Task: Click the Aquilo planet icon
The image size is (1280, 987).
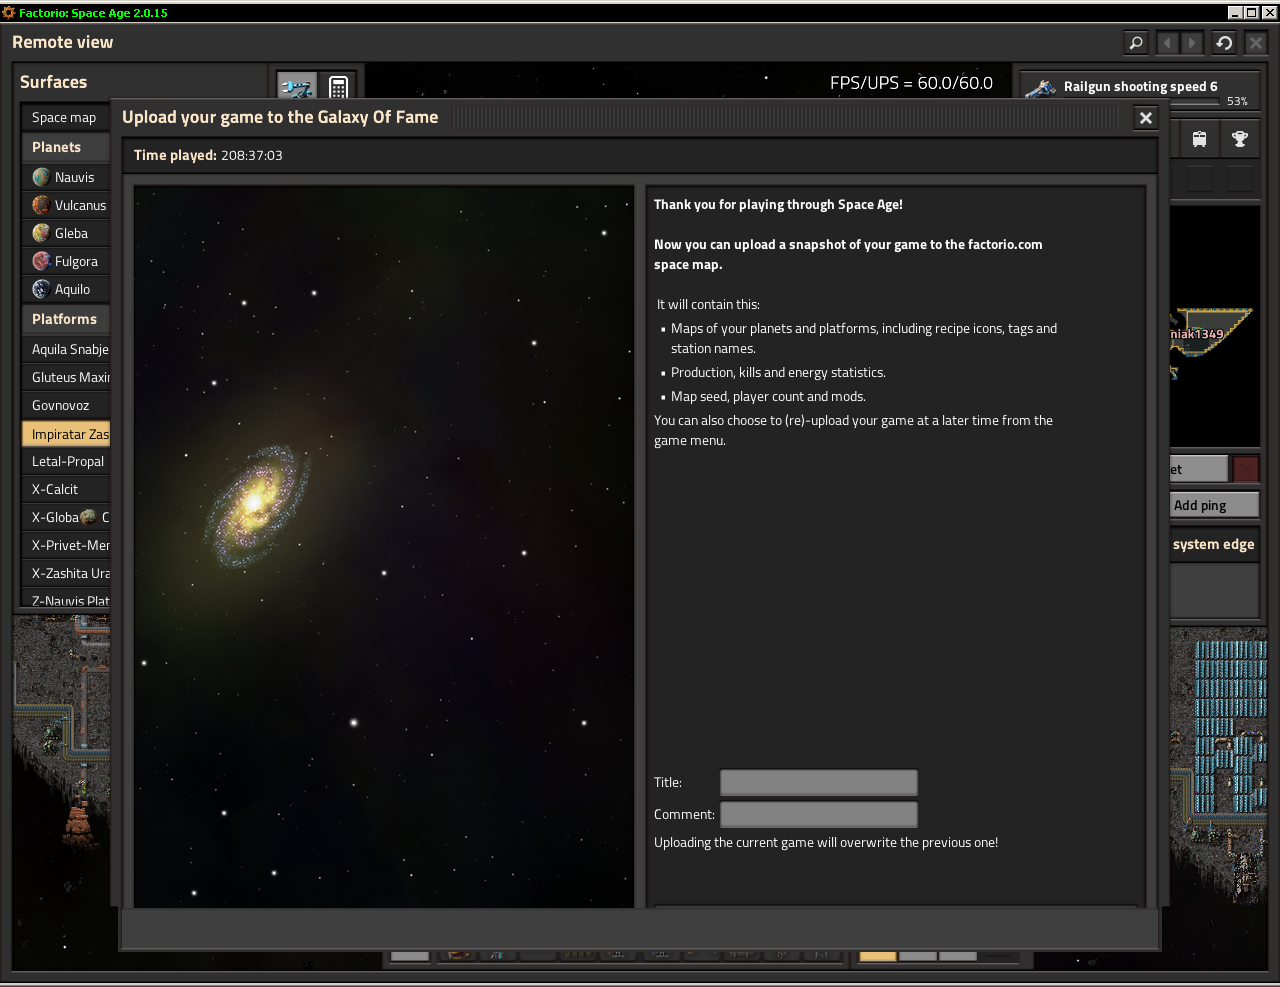Action: point(41,289)
